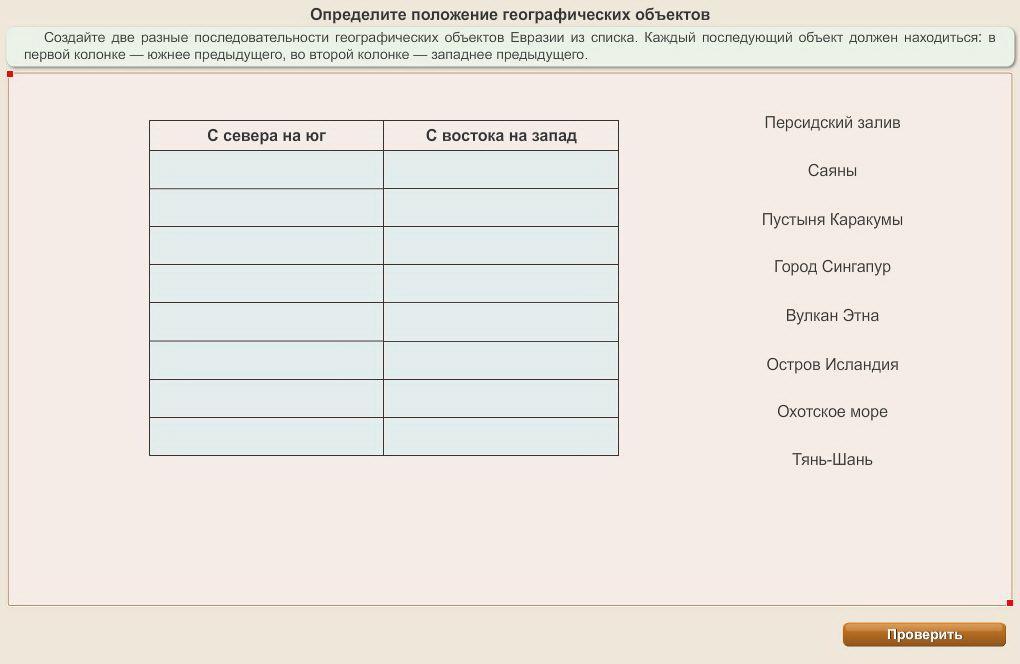Click the title Определите положение географических объектов
Viewport: 1020px width, 664px height.
509,14
